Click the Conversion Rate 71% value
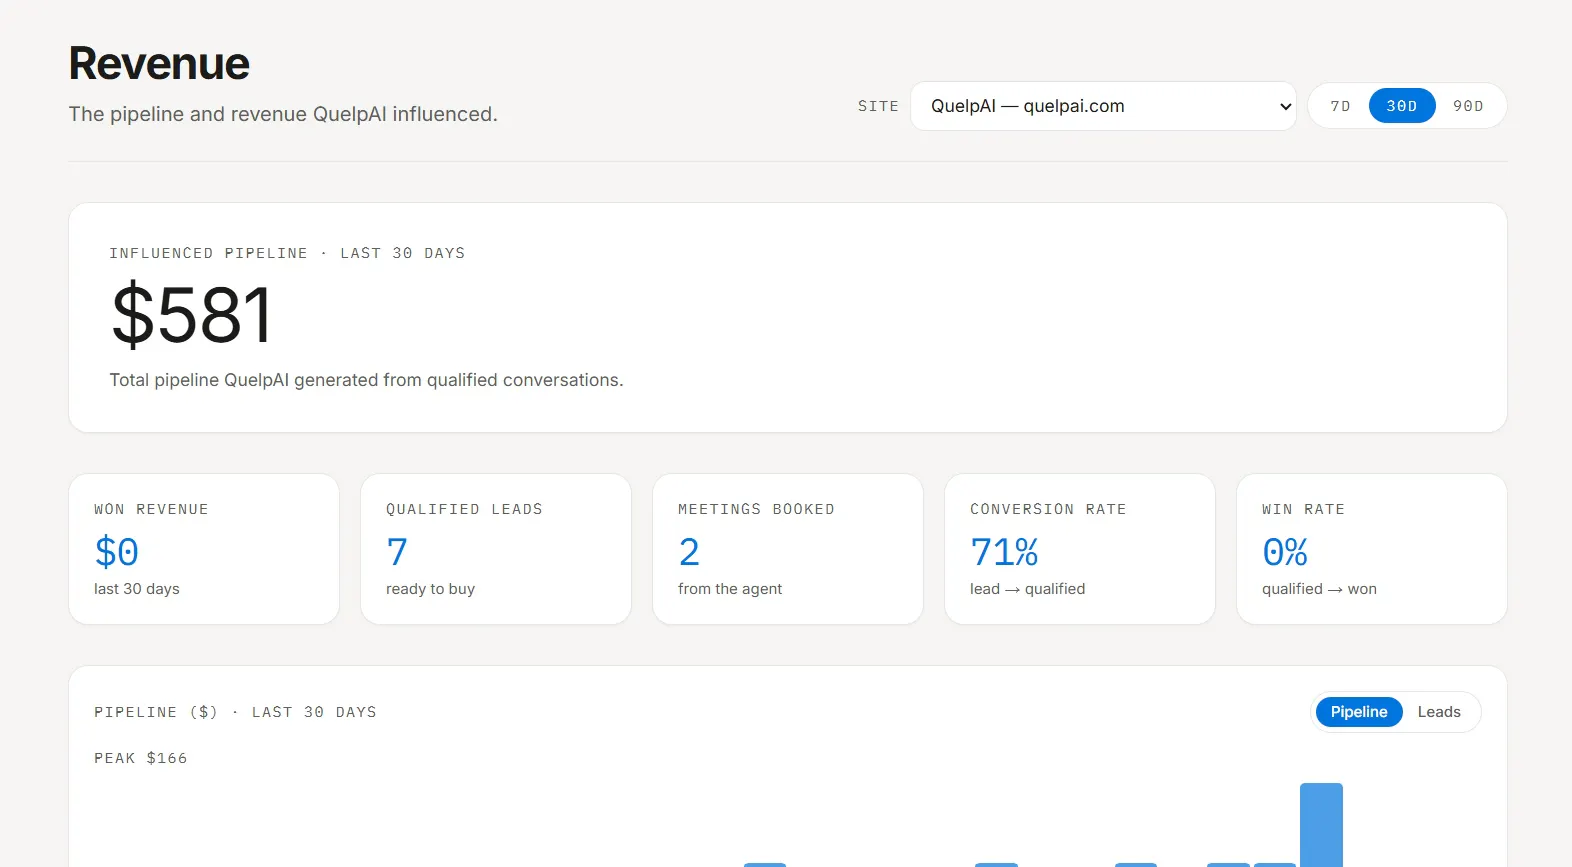Viewport: 1572px width, 867px height. pos(1004,552)
